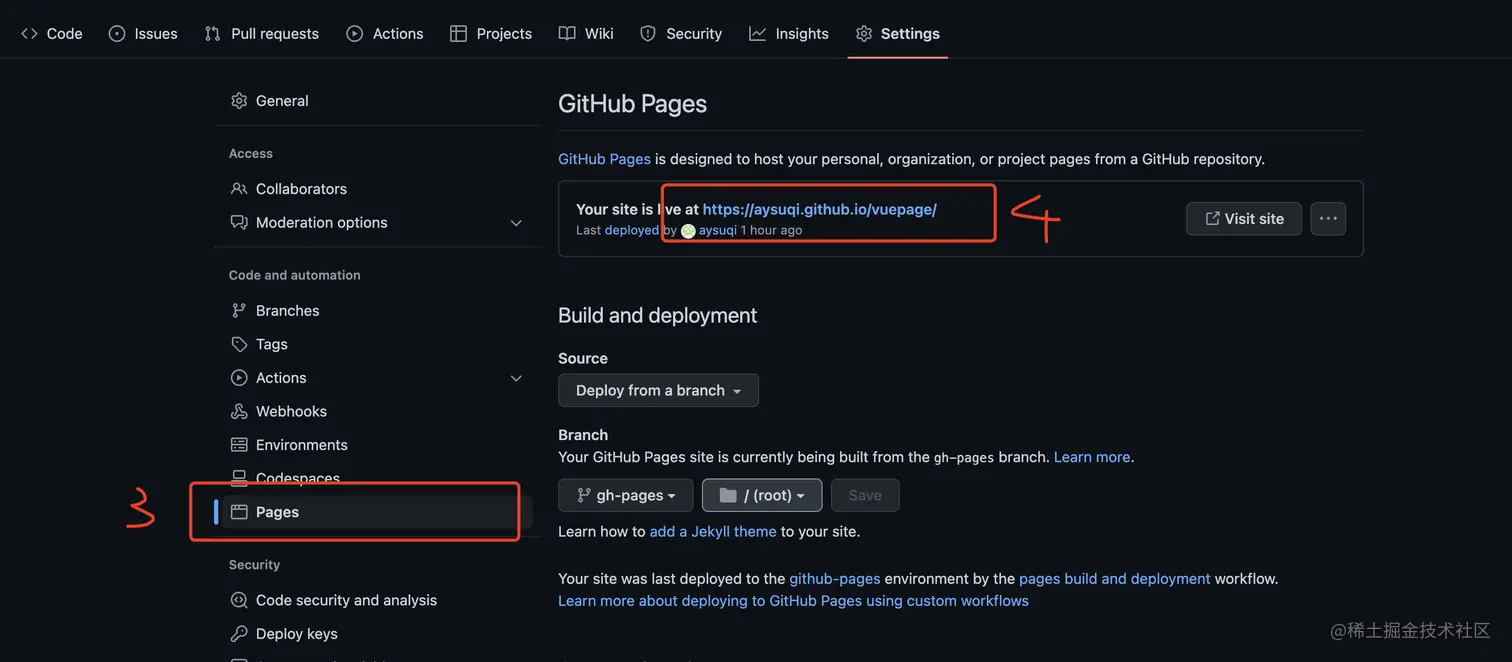Switch to the Insights tab
Viewport: 1512px width, 662px height.
point(789,34)
